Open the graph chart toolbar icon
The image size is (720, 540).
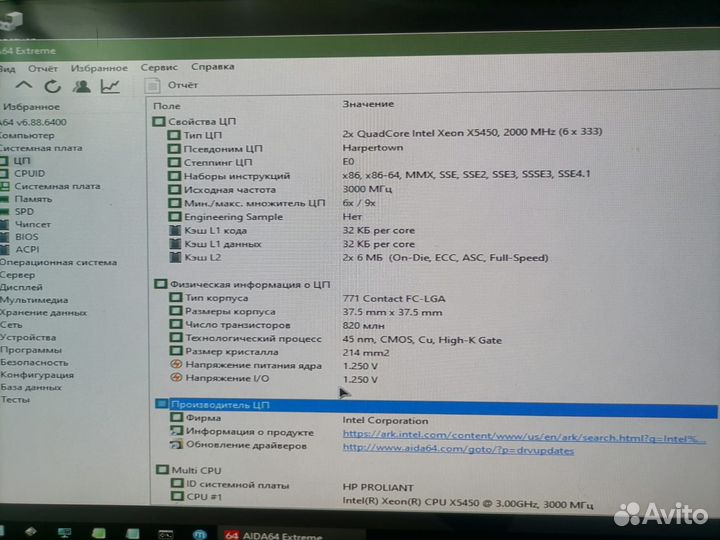click(x=110, y=86)
